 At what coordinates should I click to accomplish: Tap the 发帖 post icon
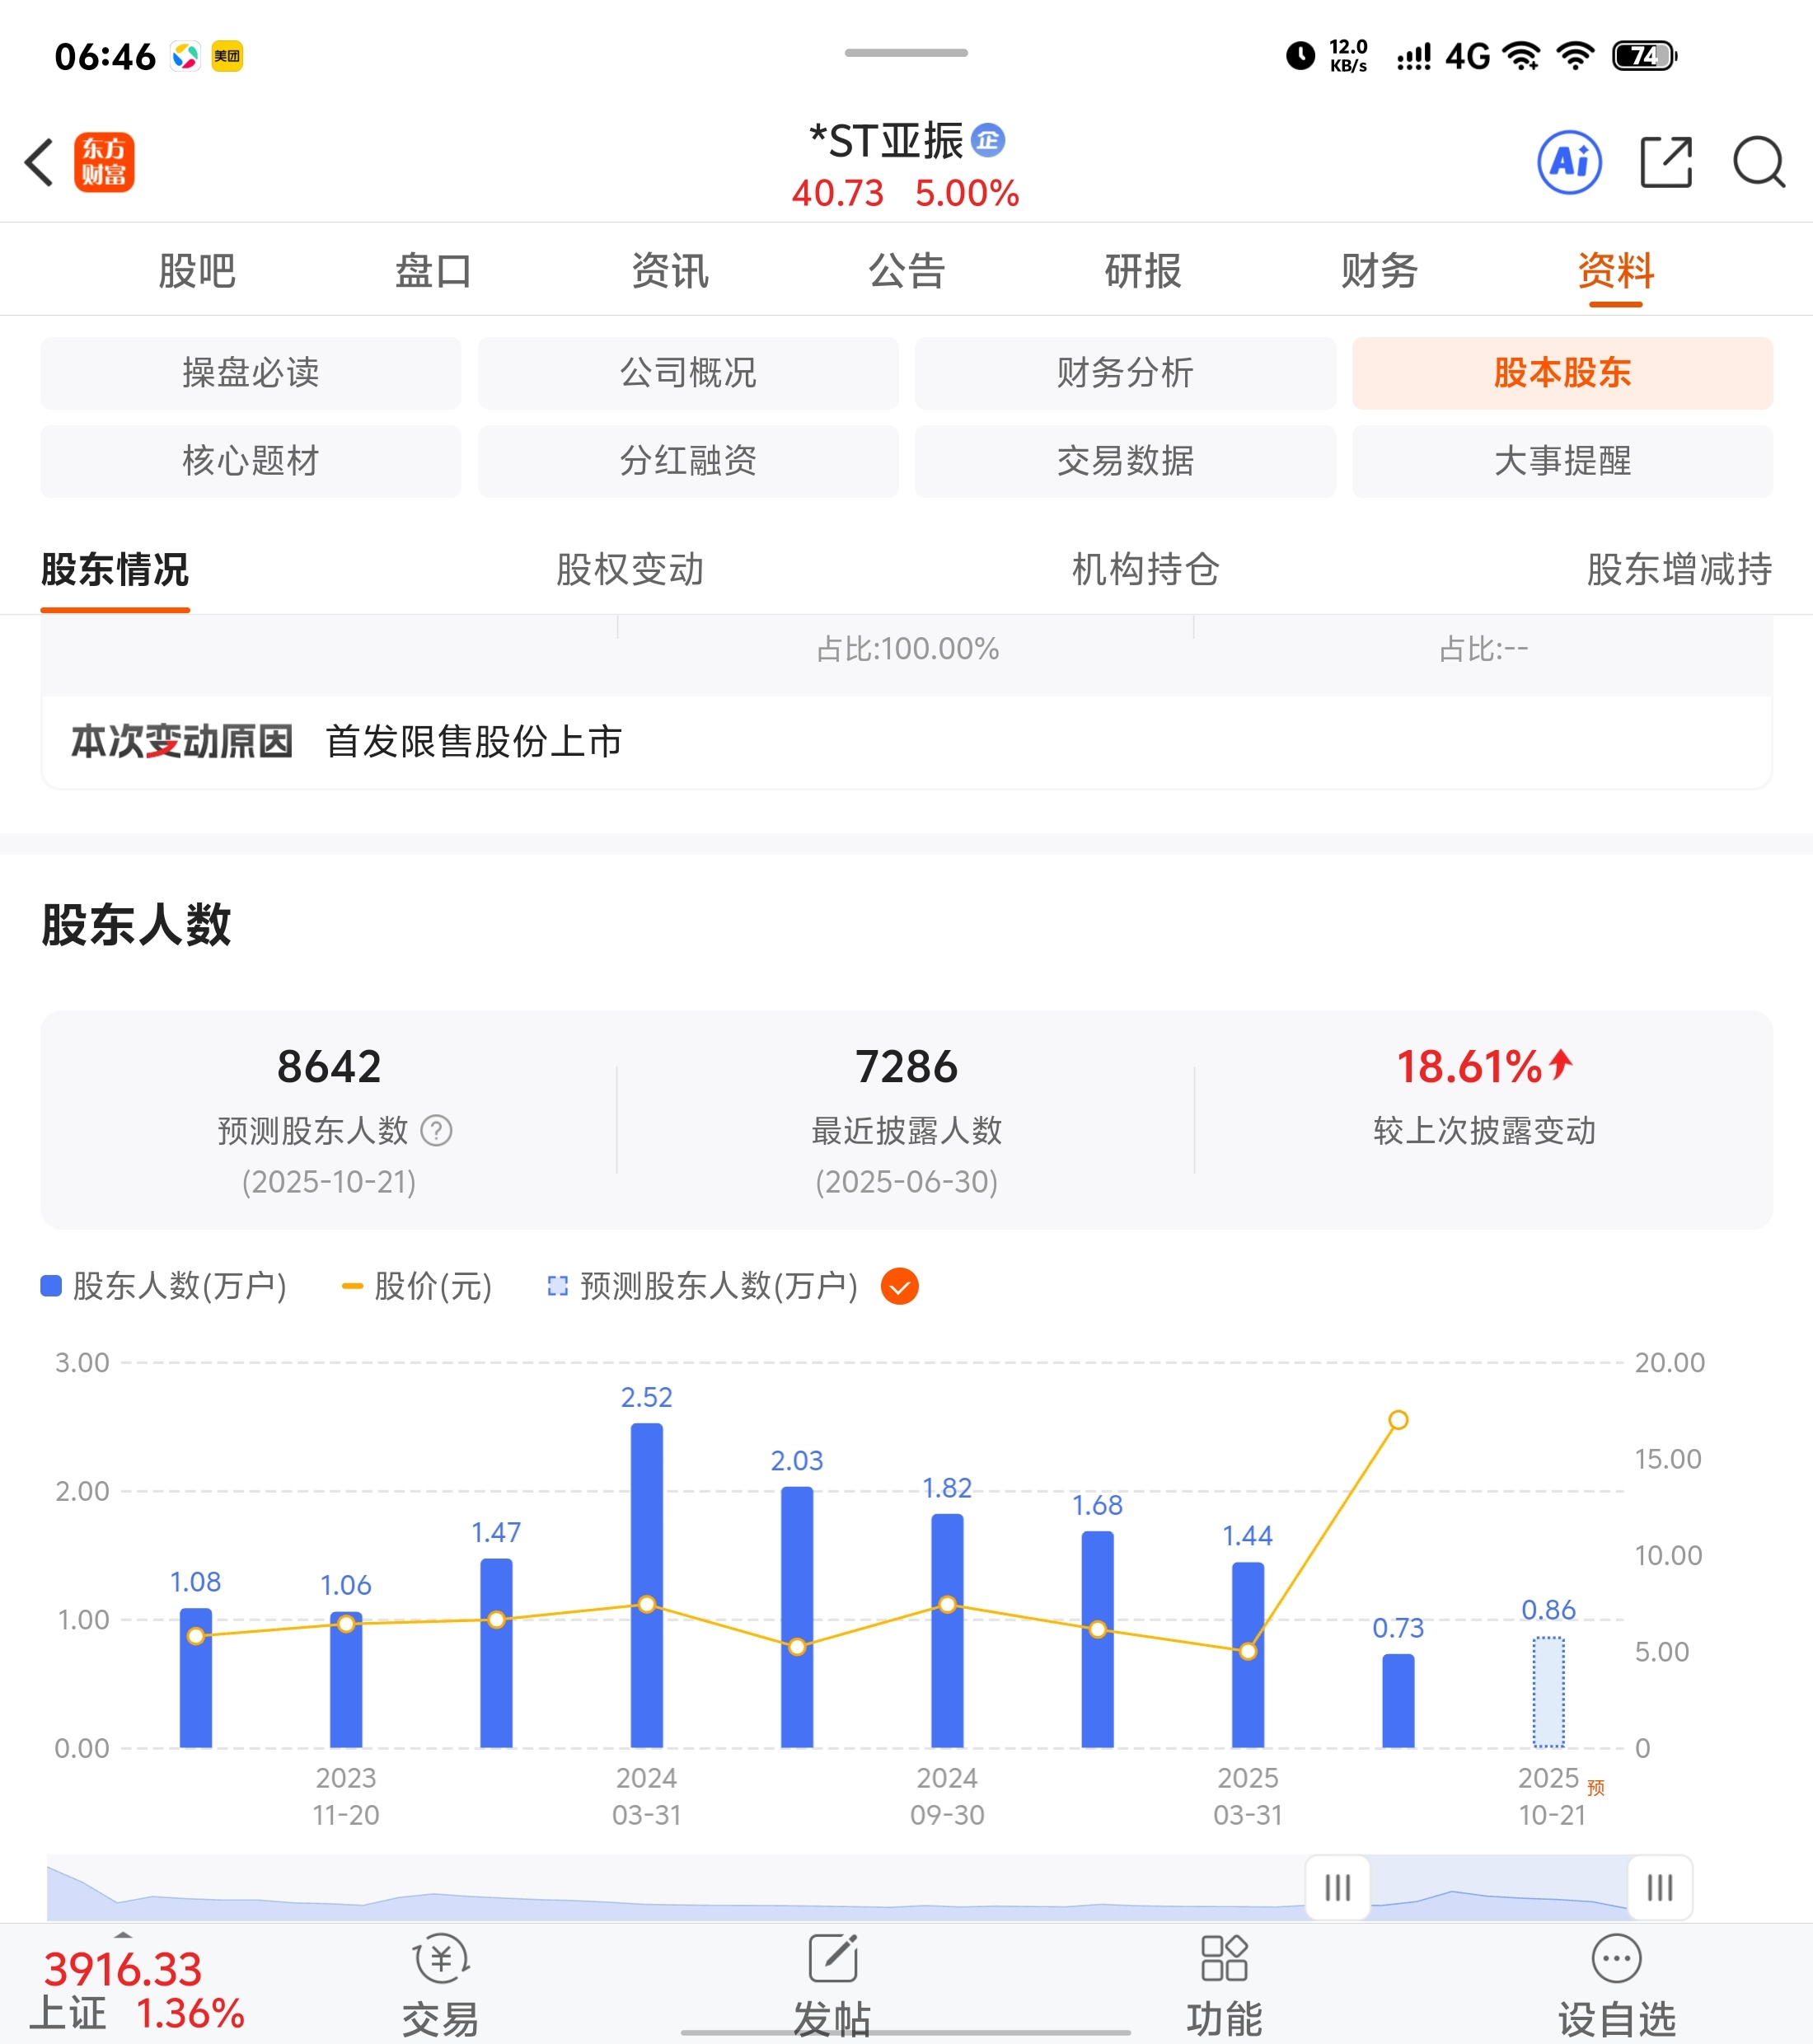click(833, 1959)
